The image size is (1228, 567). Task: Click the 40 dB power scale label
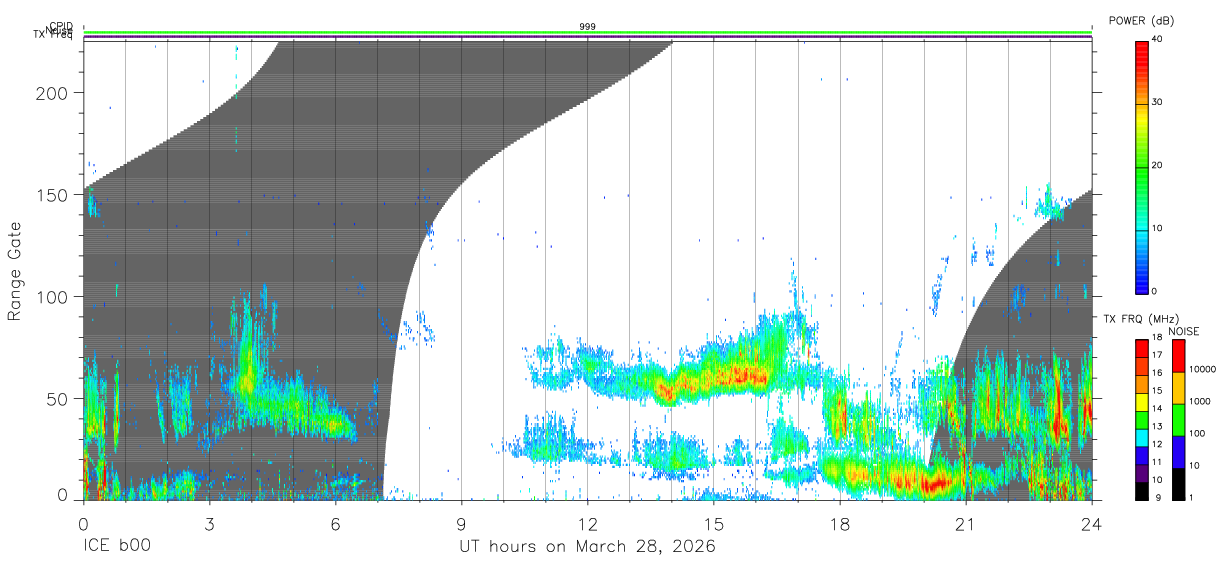pos(1158,39)
